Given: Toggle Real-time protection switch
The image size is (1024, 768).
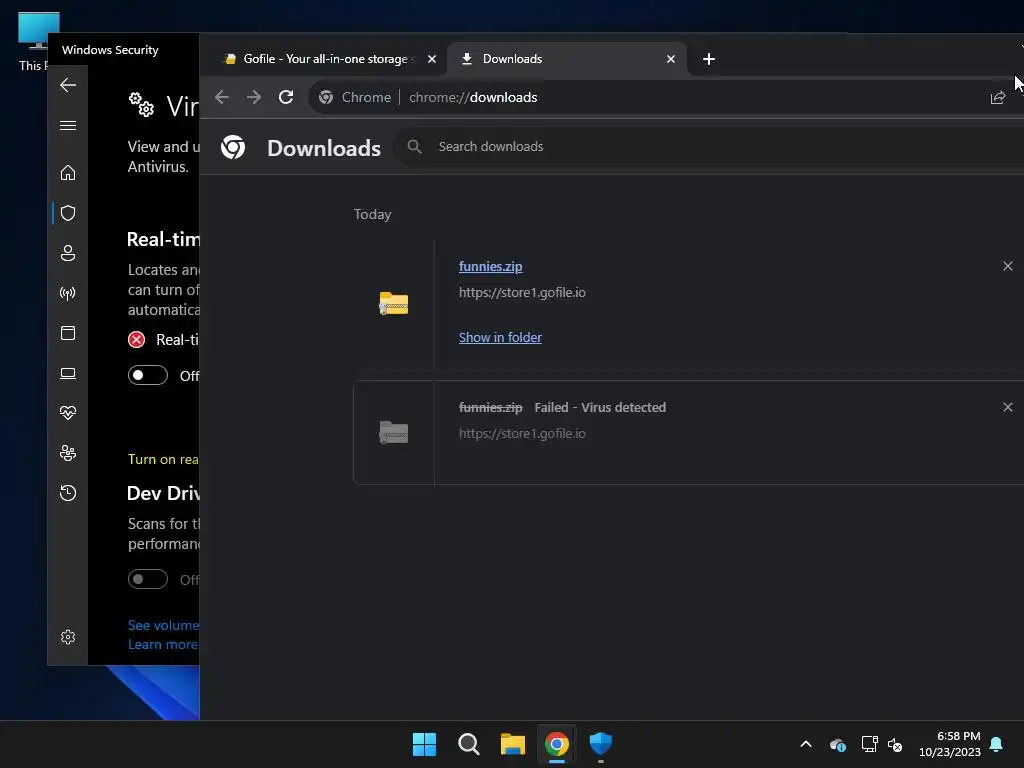Looking at the screenshot, I should click(148, 376).
